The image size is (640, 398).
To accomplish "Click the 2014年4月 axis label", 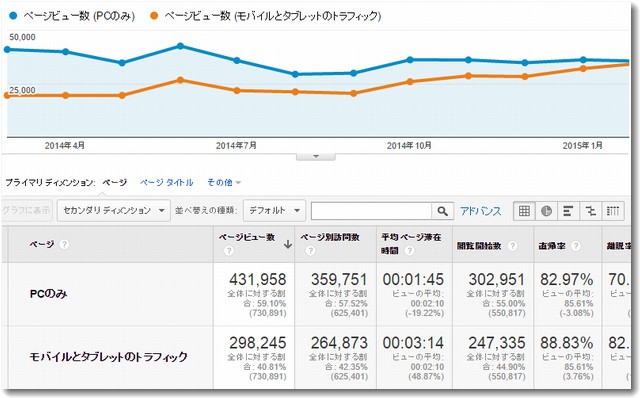I will (64, 145).
